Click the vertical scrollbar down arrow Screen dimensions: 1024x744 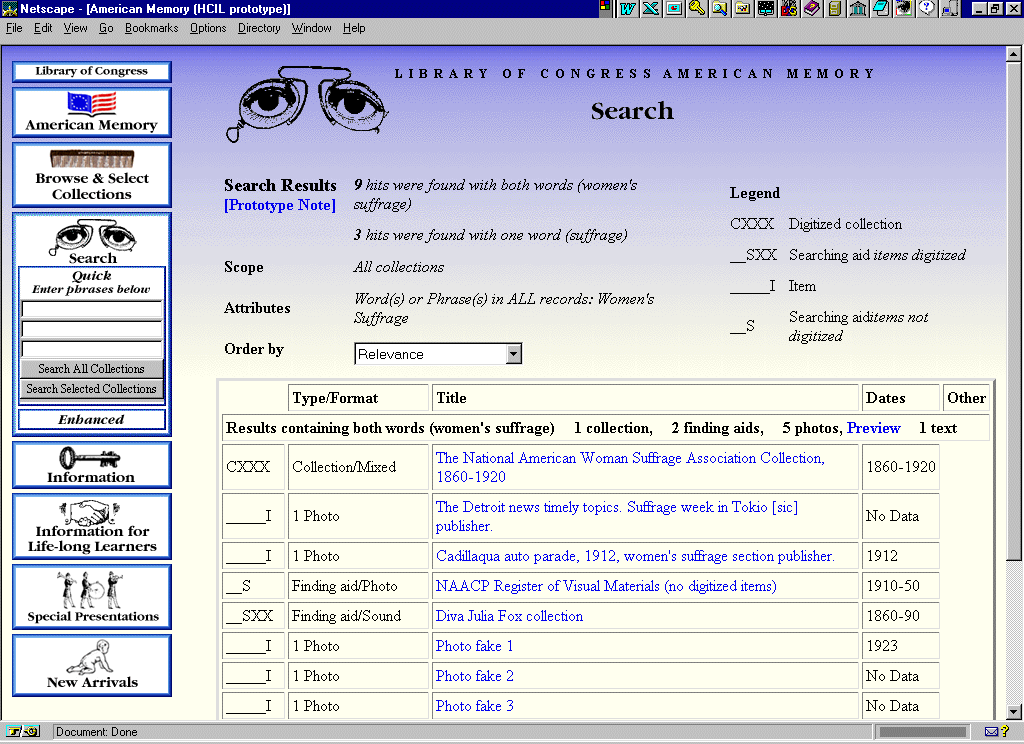pyautogui.click(x=1015, y=713)
